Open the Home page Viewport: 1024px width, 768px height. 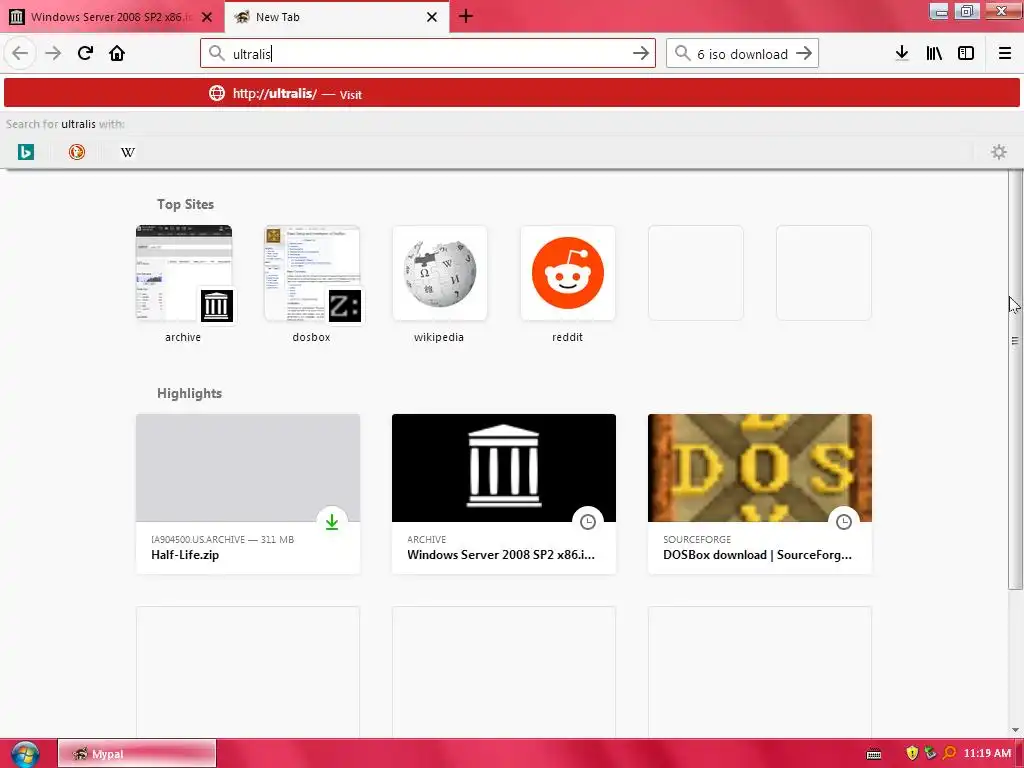[117, 53]
